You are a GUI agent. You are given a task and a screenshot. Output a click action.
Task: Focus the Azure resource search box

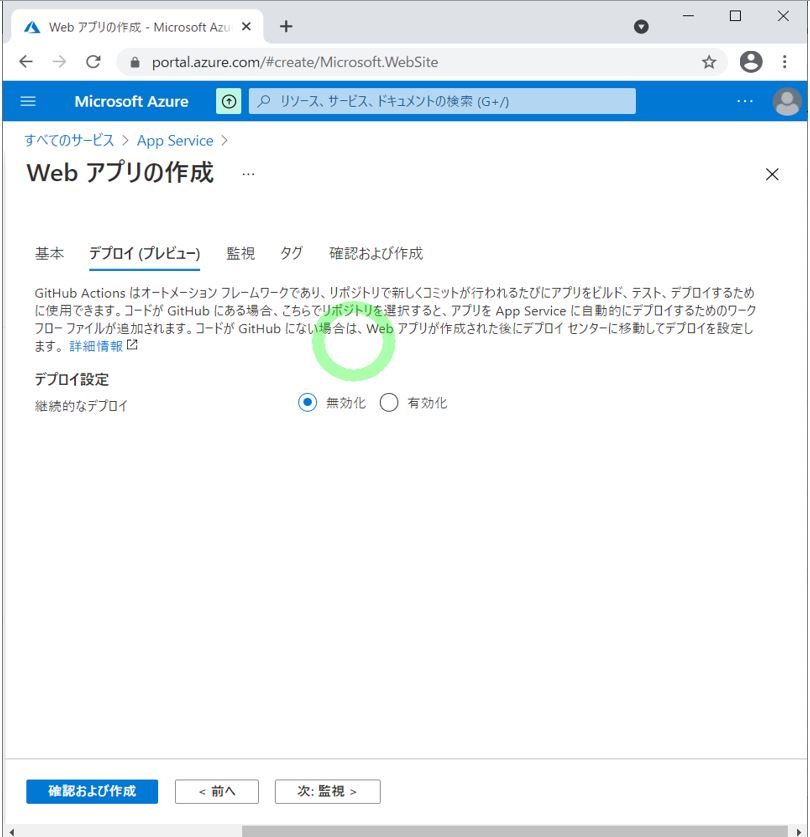click(x=442, y=101)
